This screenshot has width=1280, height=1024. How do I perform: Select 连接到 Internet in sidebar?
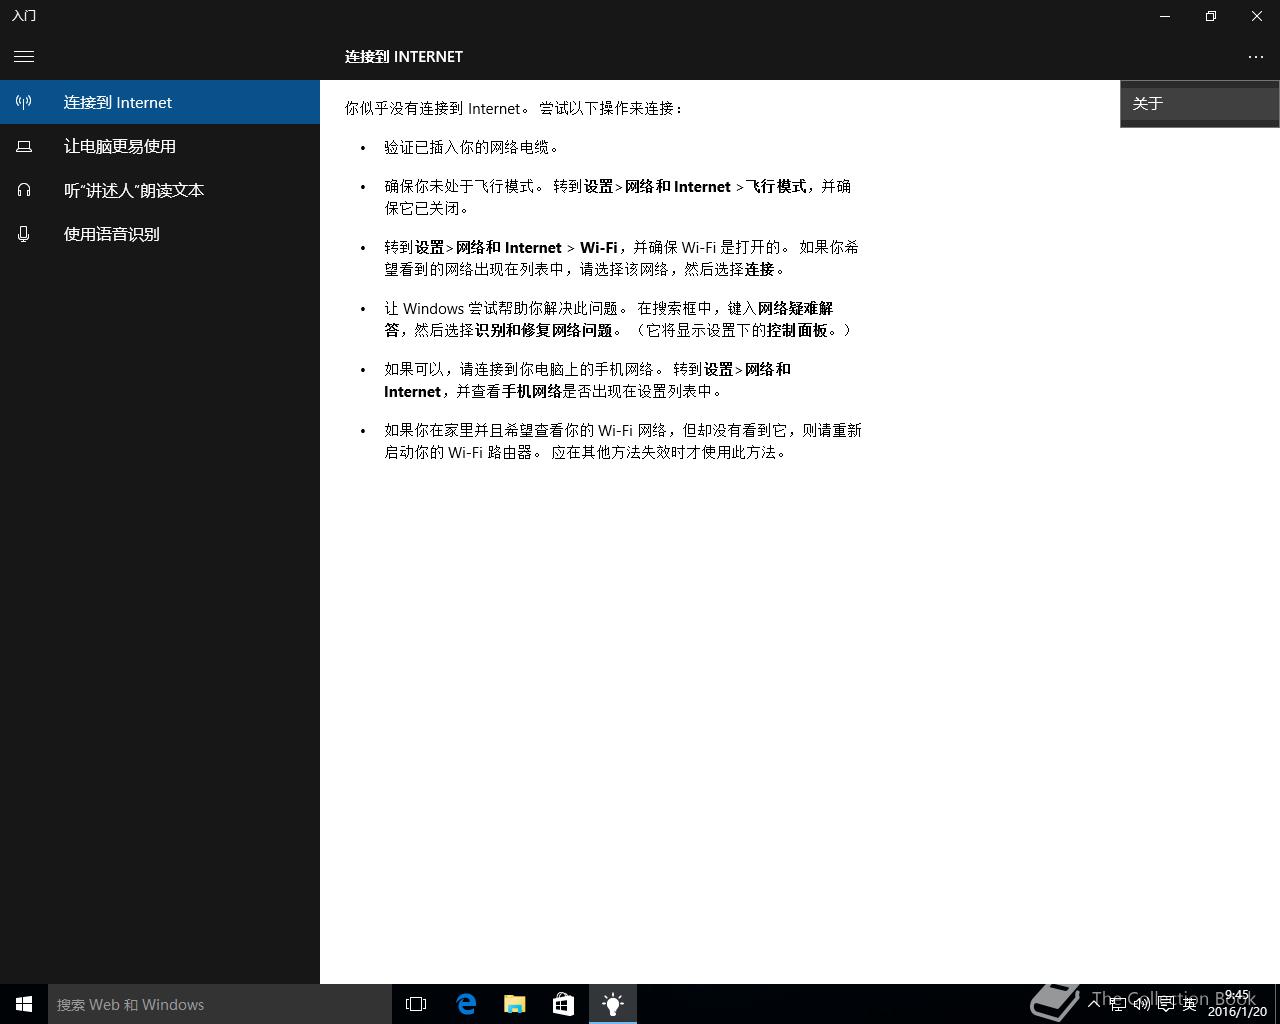coord(160,102)
